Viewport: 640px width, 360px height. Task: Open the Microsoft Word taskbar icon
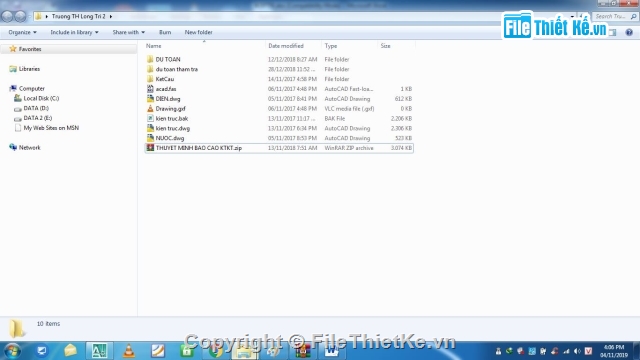coord(332,351)
